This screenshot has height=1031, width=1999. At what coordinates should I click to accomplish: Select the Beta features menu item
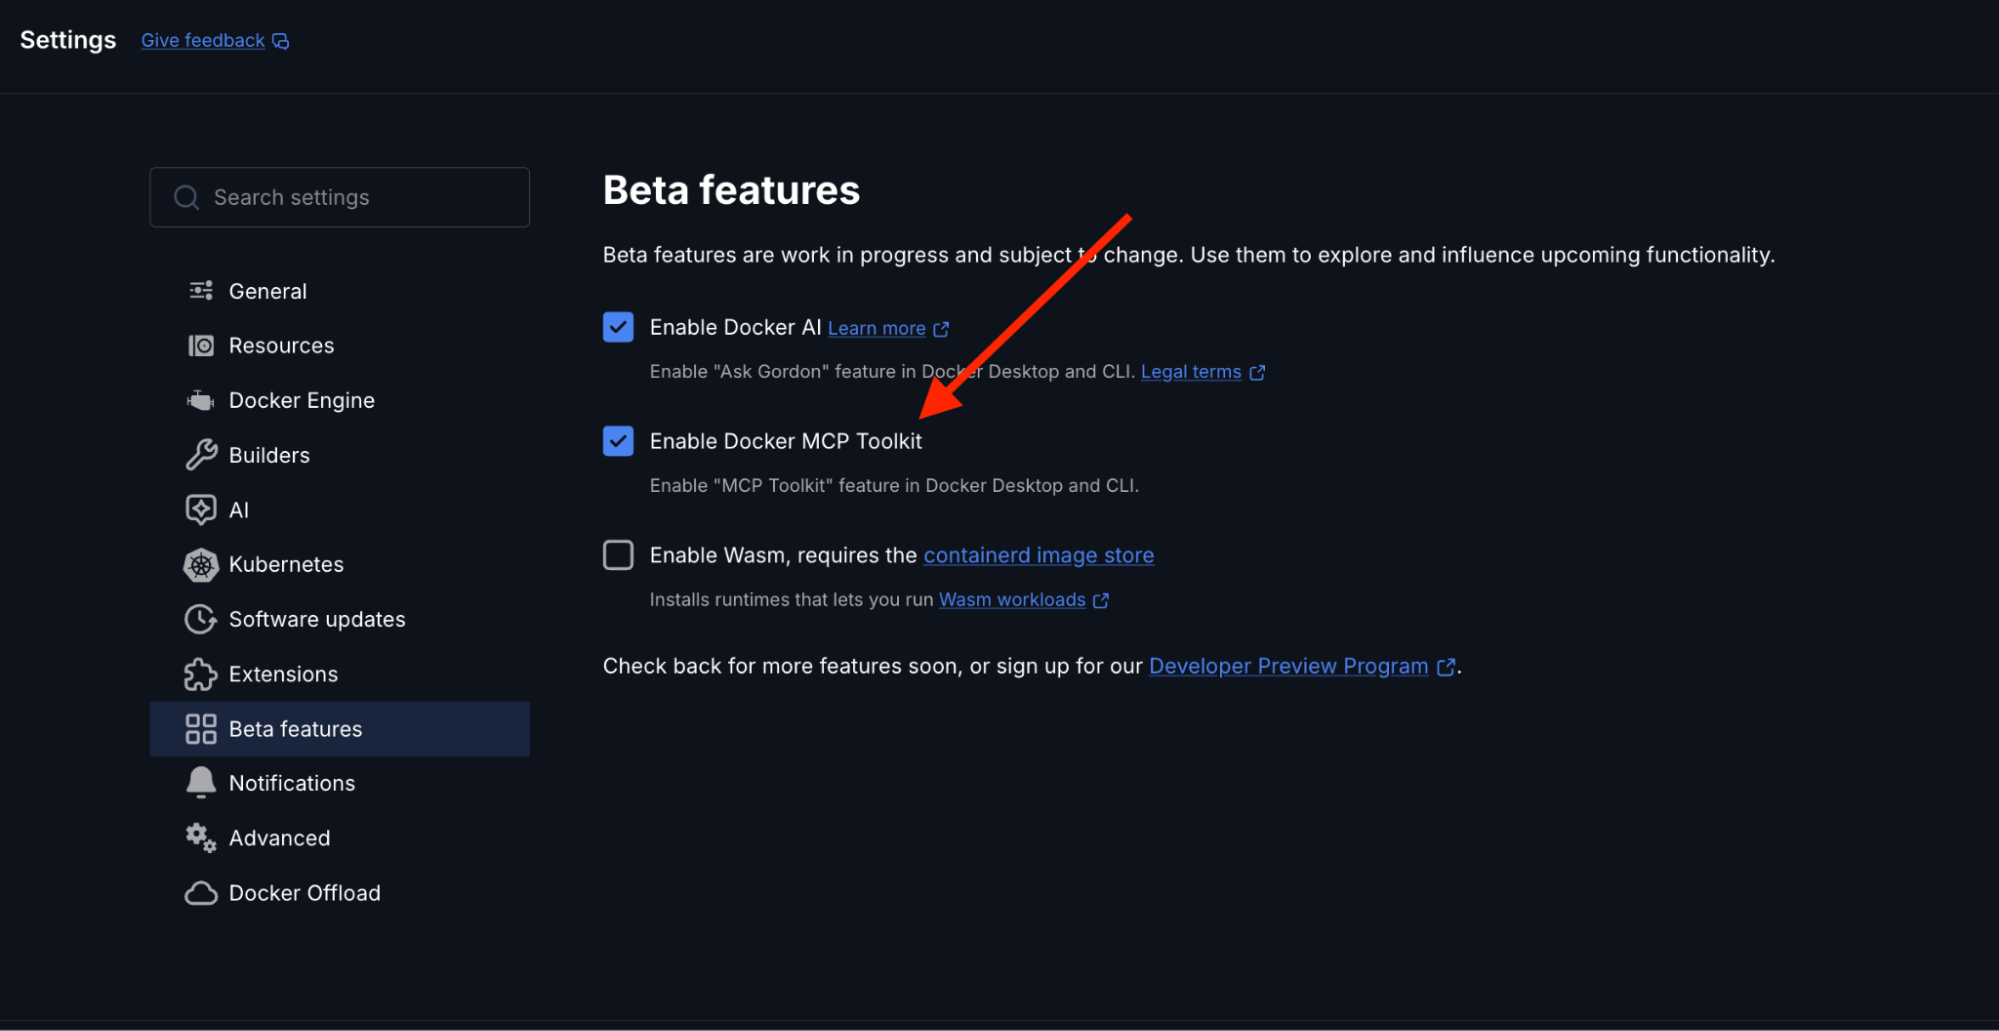(295, 729)
